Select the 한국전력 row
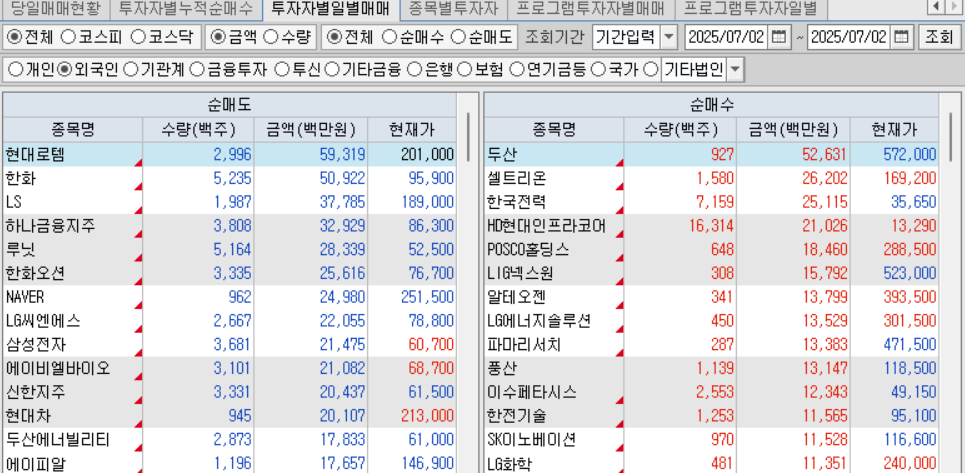This screenshot has width=965, height=473. [712, 202]
